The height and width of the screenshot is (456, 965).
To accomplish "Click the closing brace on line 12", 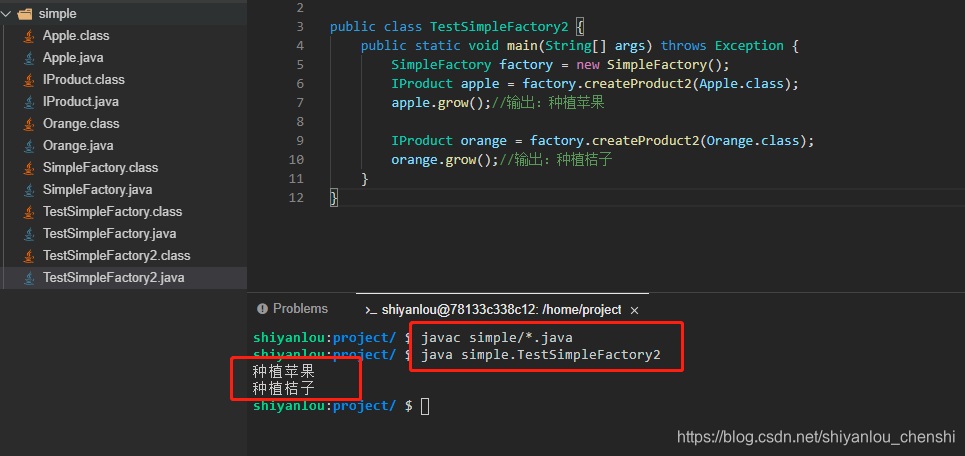I will [334, 198].
